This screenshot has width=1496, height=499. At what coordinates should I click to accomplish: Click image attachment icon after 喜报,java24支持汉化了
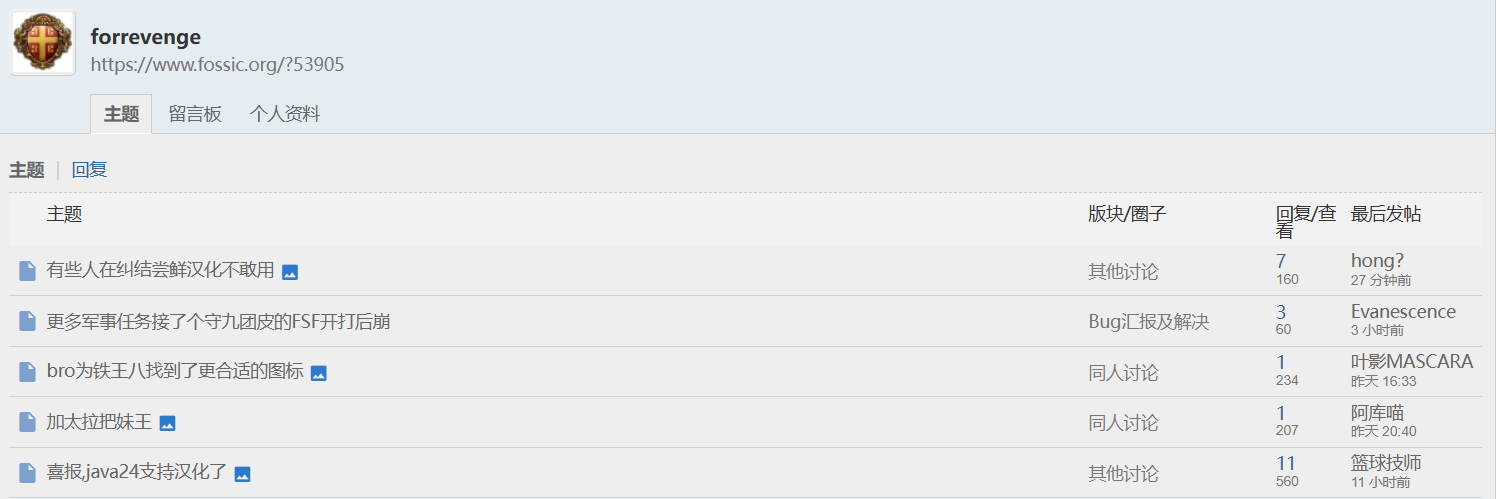coord(242,474)
